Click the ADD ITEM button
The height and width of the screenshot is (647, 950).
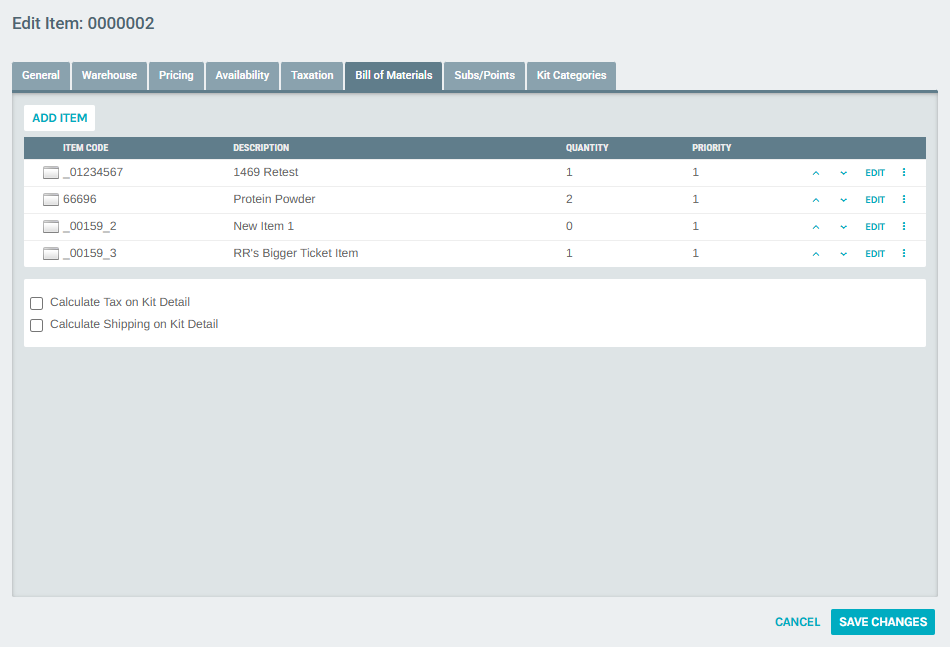59,117
